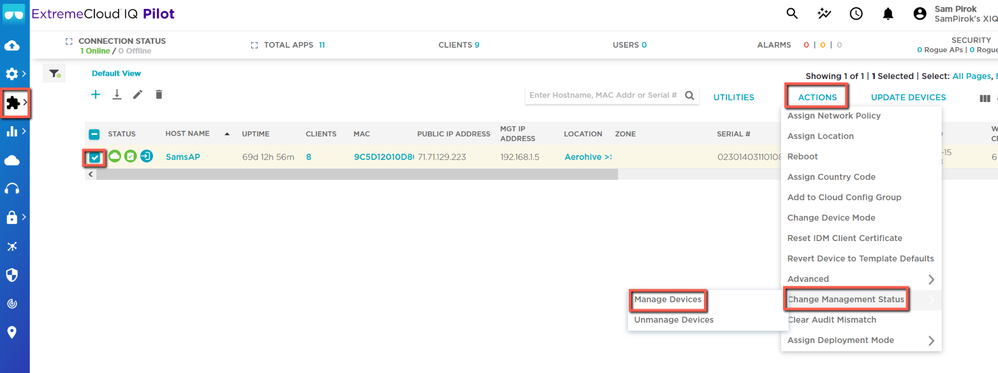Click the trash delete icon
Image resolution: width=998 pixels, height=373 pixels.
pyautogui.click(x=159, y=94)
